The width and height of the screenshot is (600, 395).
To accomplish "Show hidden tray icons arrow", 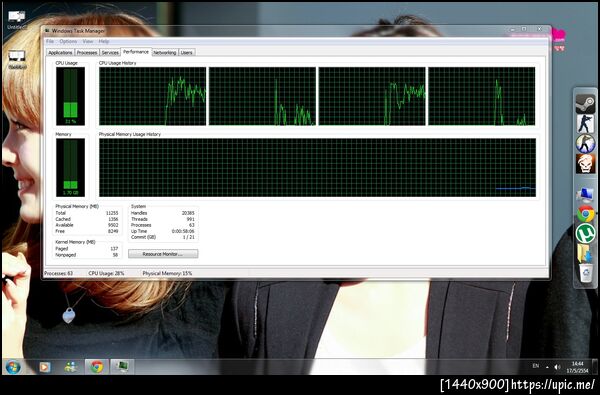I will [x=547, y=367].
